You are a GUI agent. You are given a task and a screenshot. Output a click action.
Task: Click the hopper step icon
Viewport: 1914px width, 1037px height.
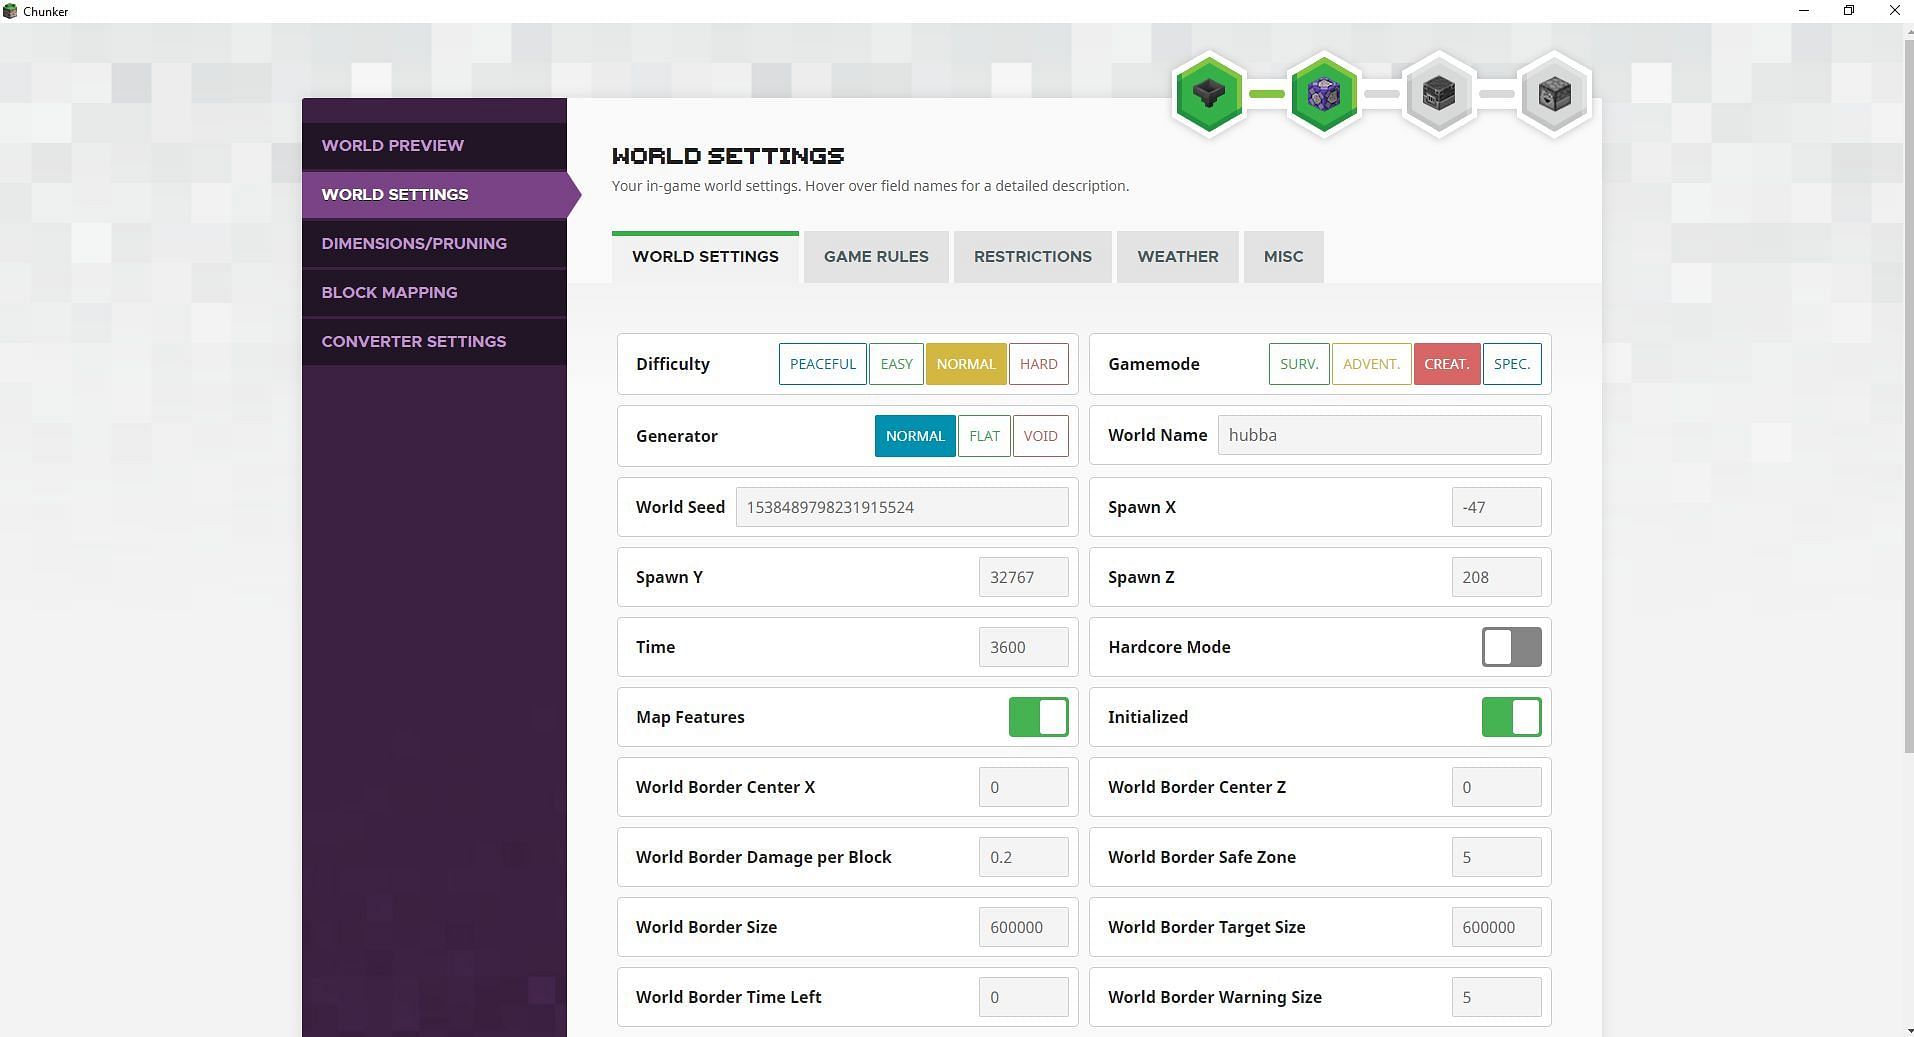click(x=1209, y=94)
